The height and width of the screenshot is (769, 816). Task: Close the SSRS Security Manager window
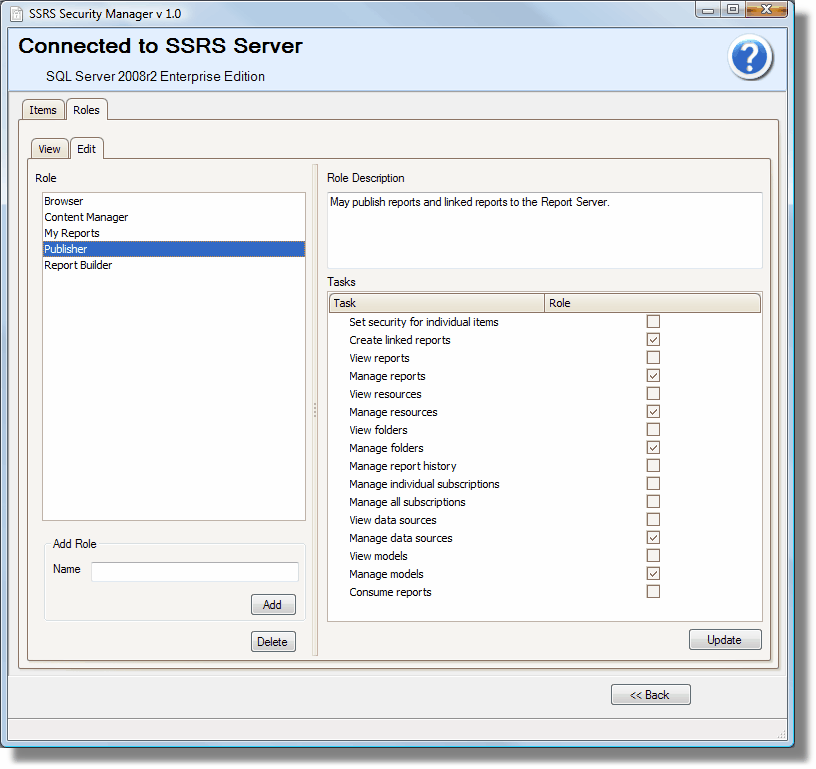click(x=767, y=10)
